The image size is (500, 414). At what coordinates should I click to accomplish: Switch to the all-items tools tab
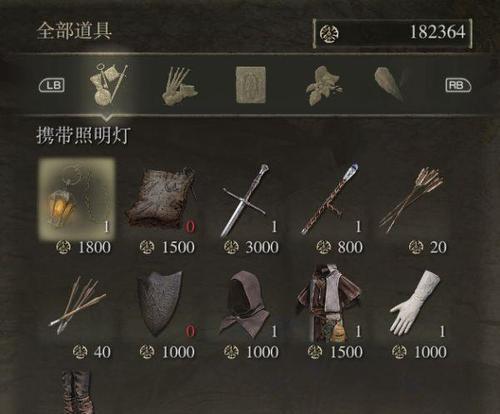point(107,85)
